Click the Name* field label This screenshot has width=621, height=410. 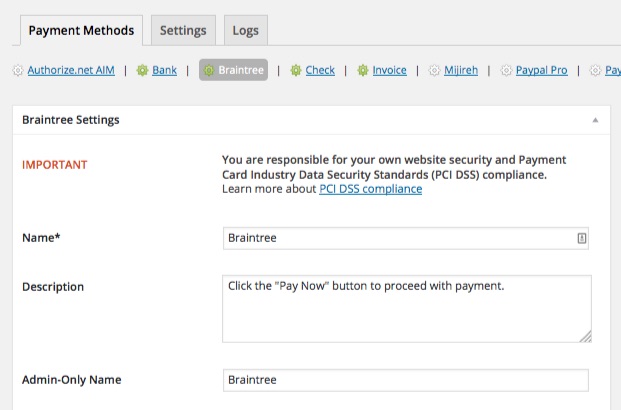click(41, 238)
